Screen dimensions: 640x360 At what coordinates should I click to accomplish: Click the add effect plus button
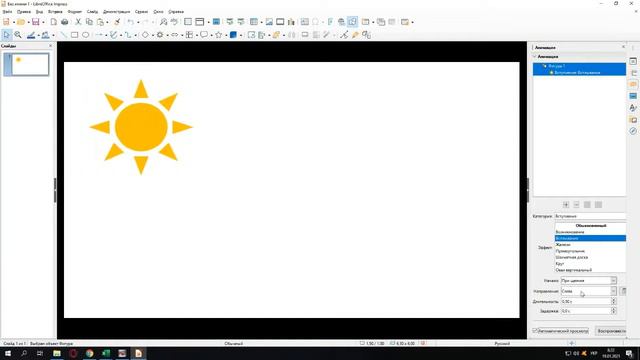pyautogui.click(x=566, y=205)
